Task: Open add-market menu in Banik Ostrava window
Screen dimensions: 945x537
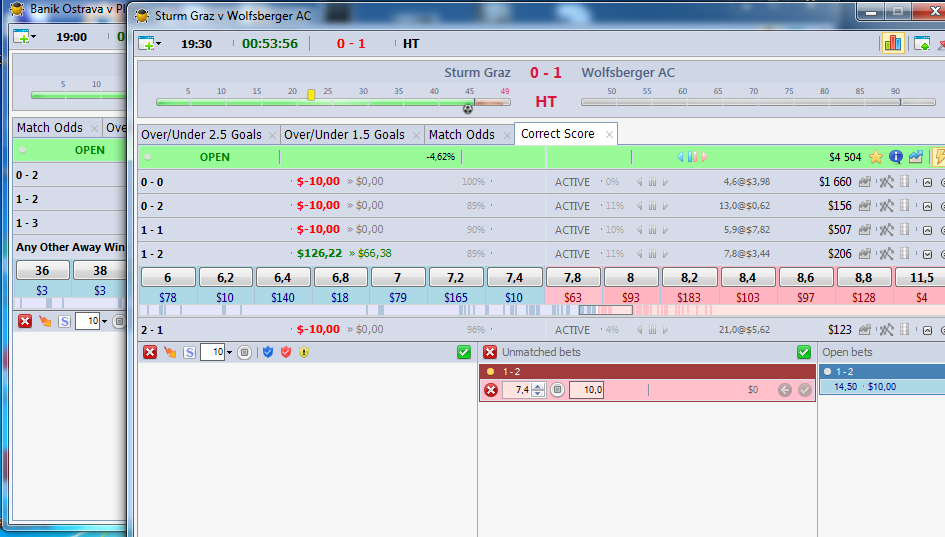Action: tap(24, 37)
